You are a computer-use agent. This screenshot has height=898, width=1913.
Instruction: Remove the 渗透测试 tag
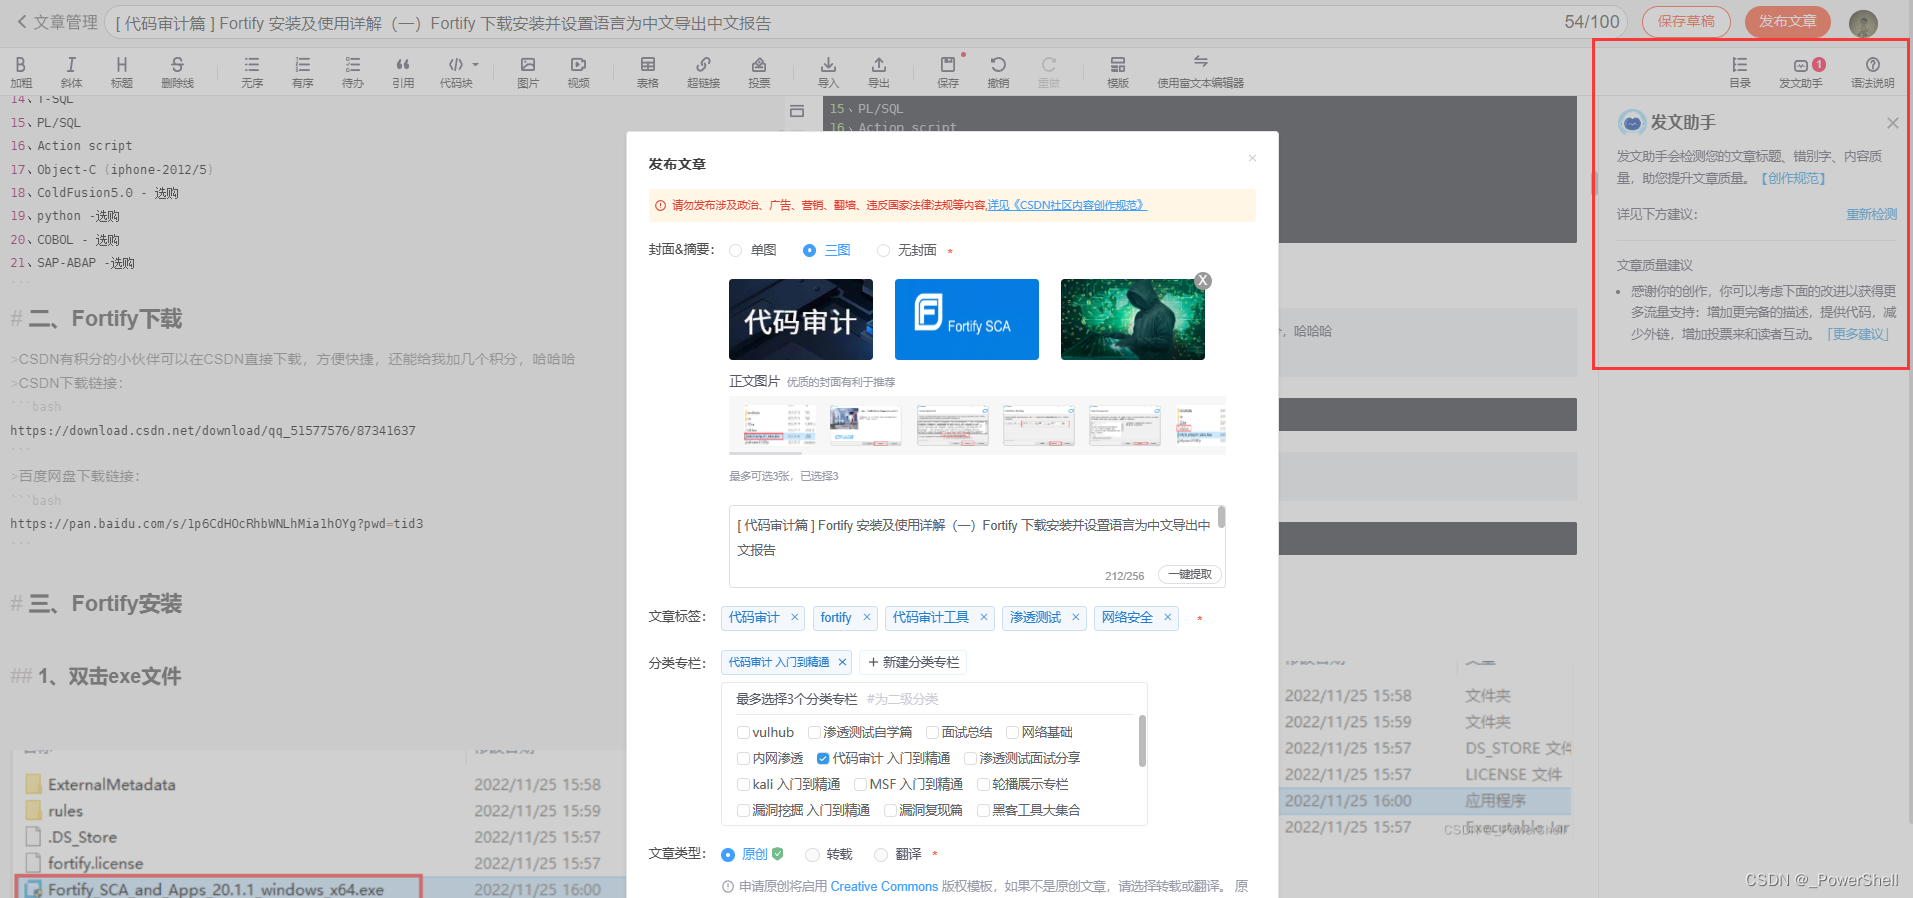(x=1076, y=617)
